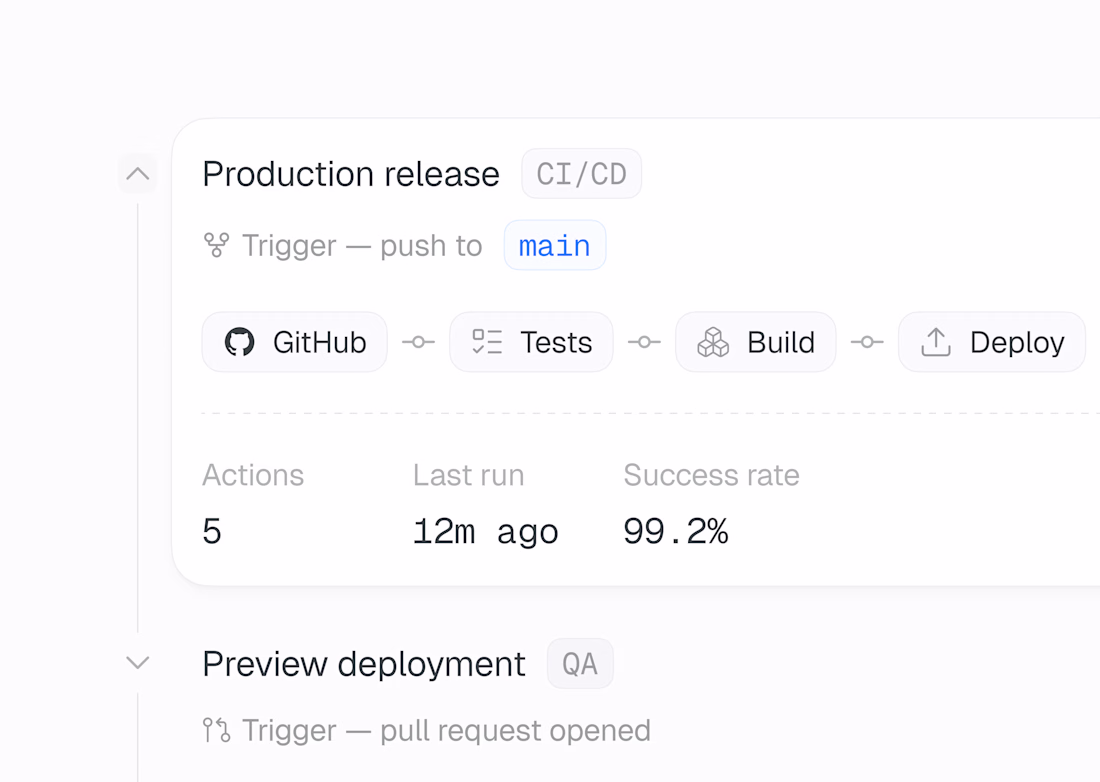Click connector node between Tests and Build

[644, 342]
